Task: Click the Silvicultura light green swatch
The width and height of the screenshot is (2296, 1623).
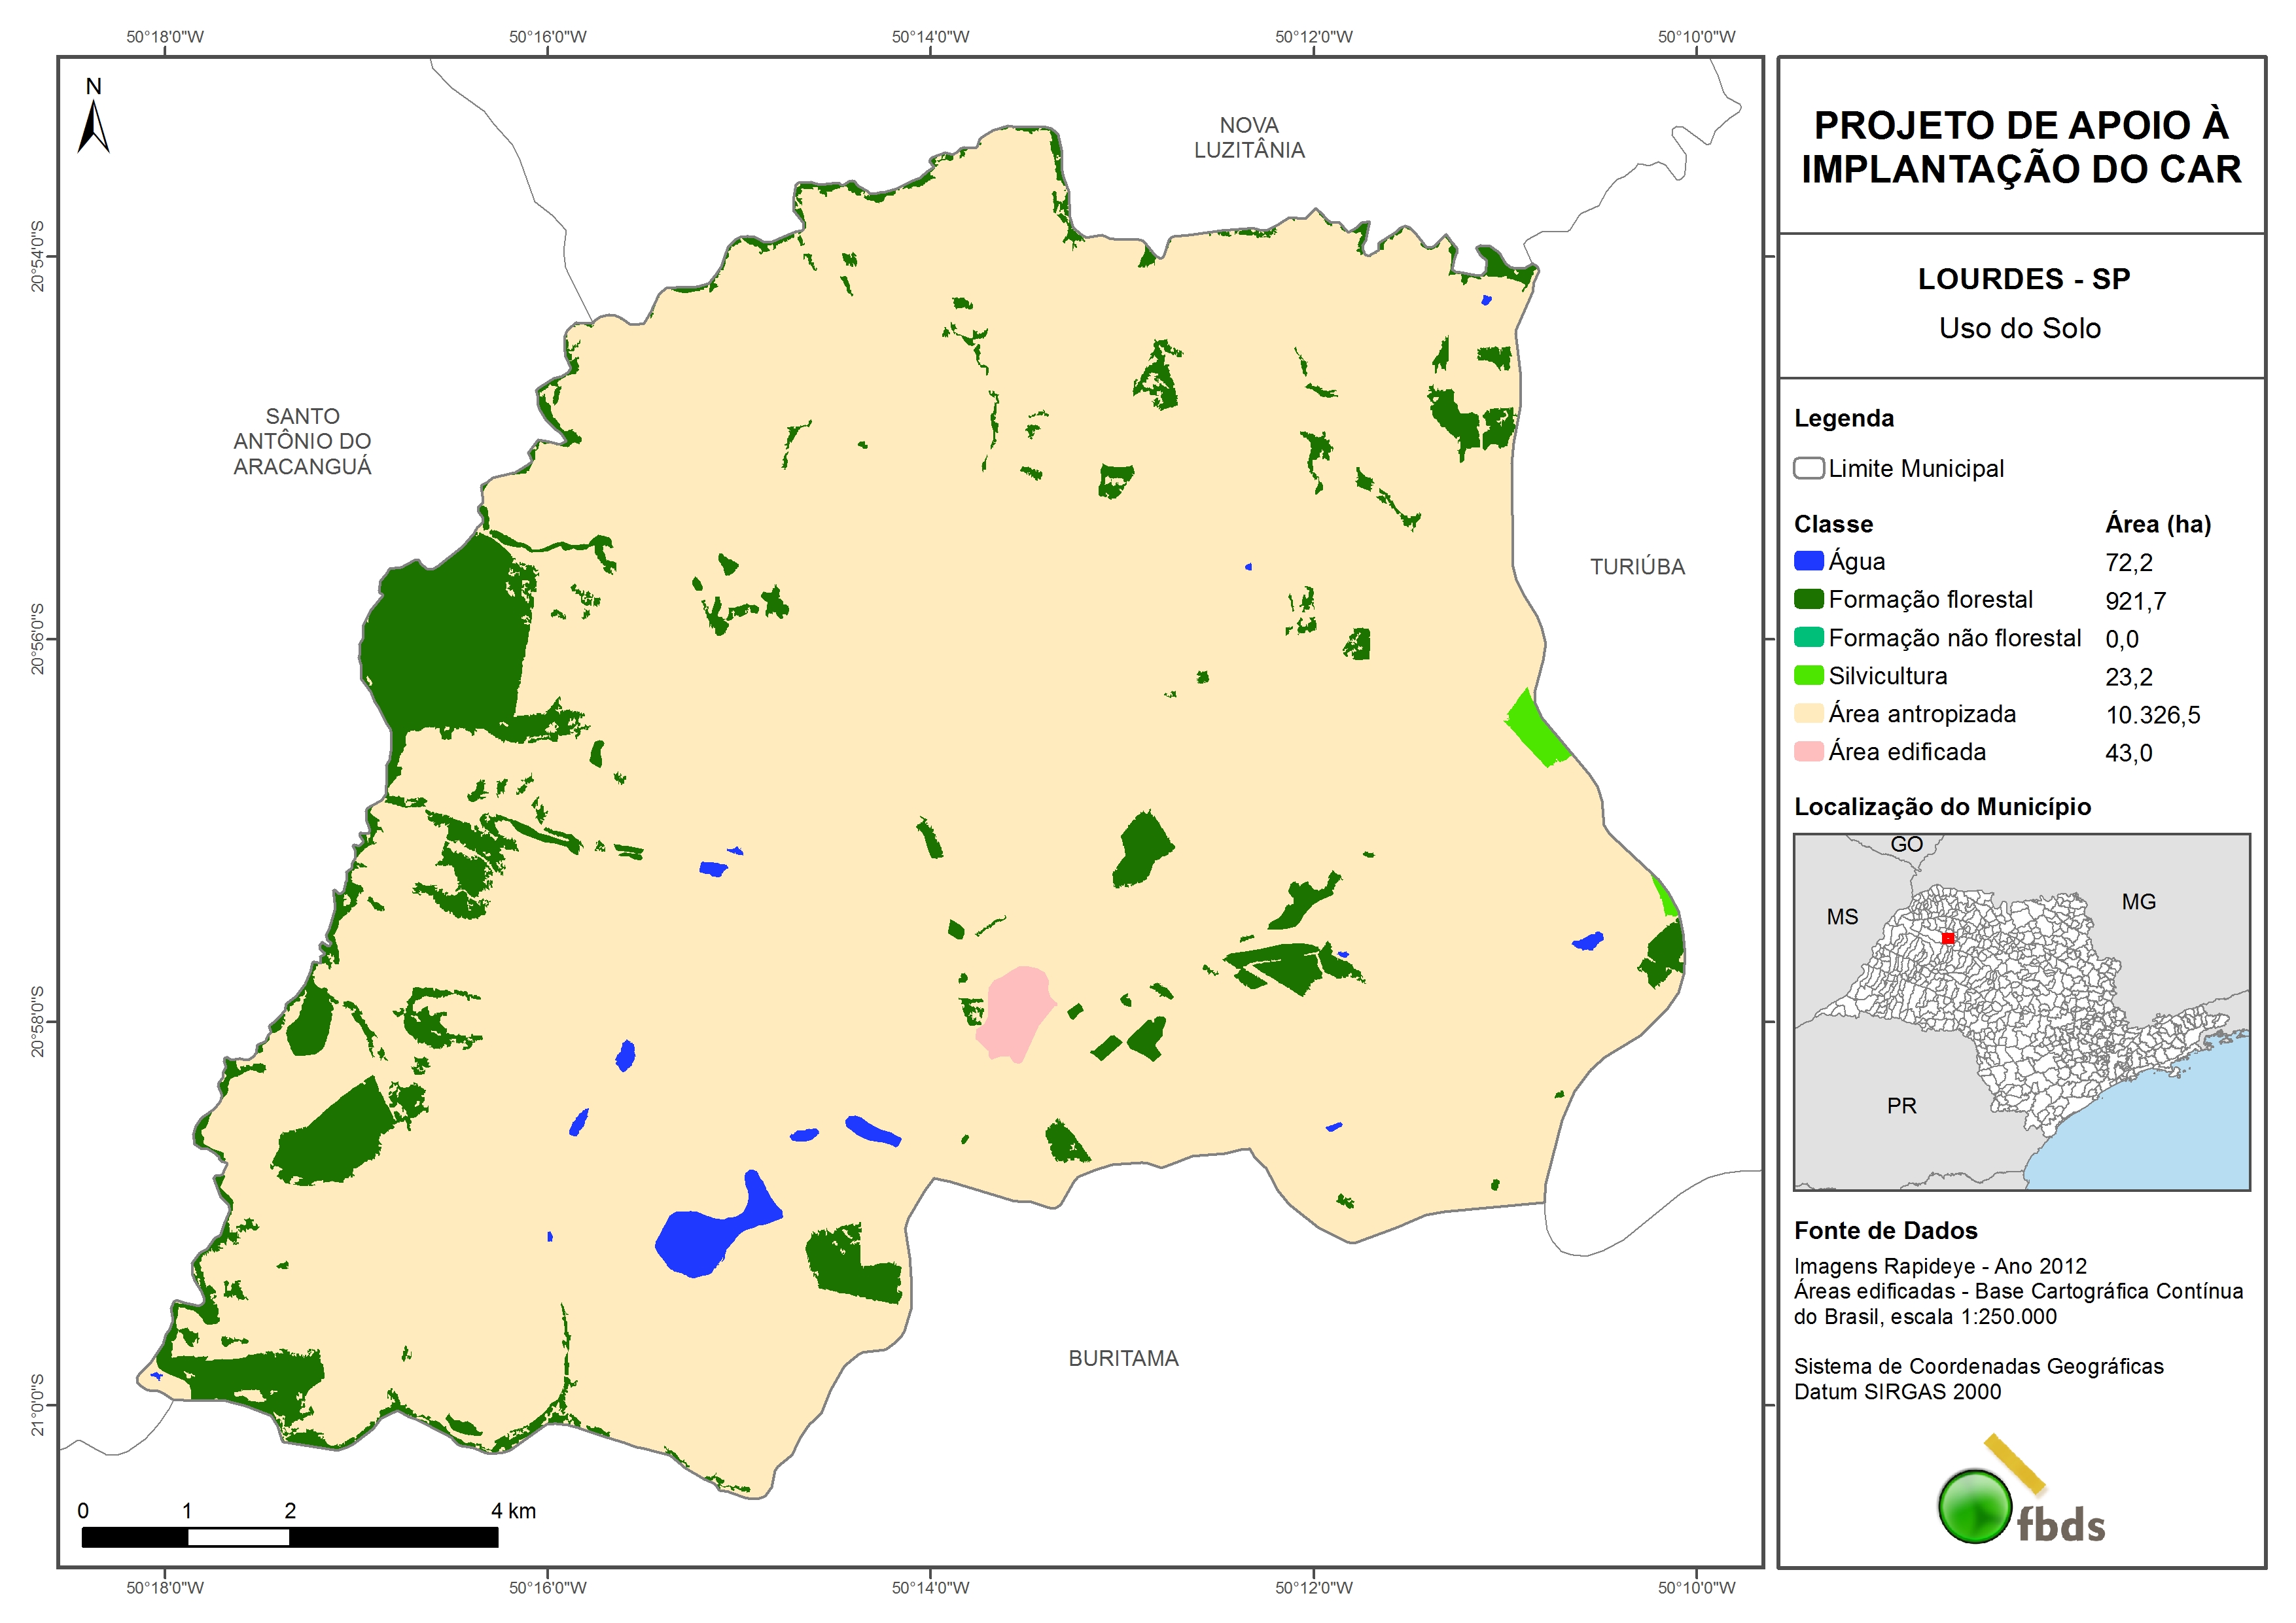Action: coord(1808,675)
